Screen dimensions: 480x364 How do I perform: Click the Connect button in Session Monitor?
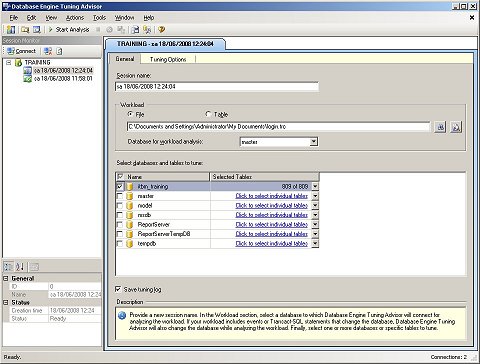click(21, 51)
